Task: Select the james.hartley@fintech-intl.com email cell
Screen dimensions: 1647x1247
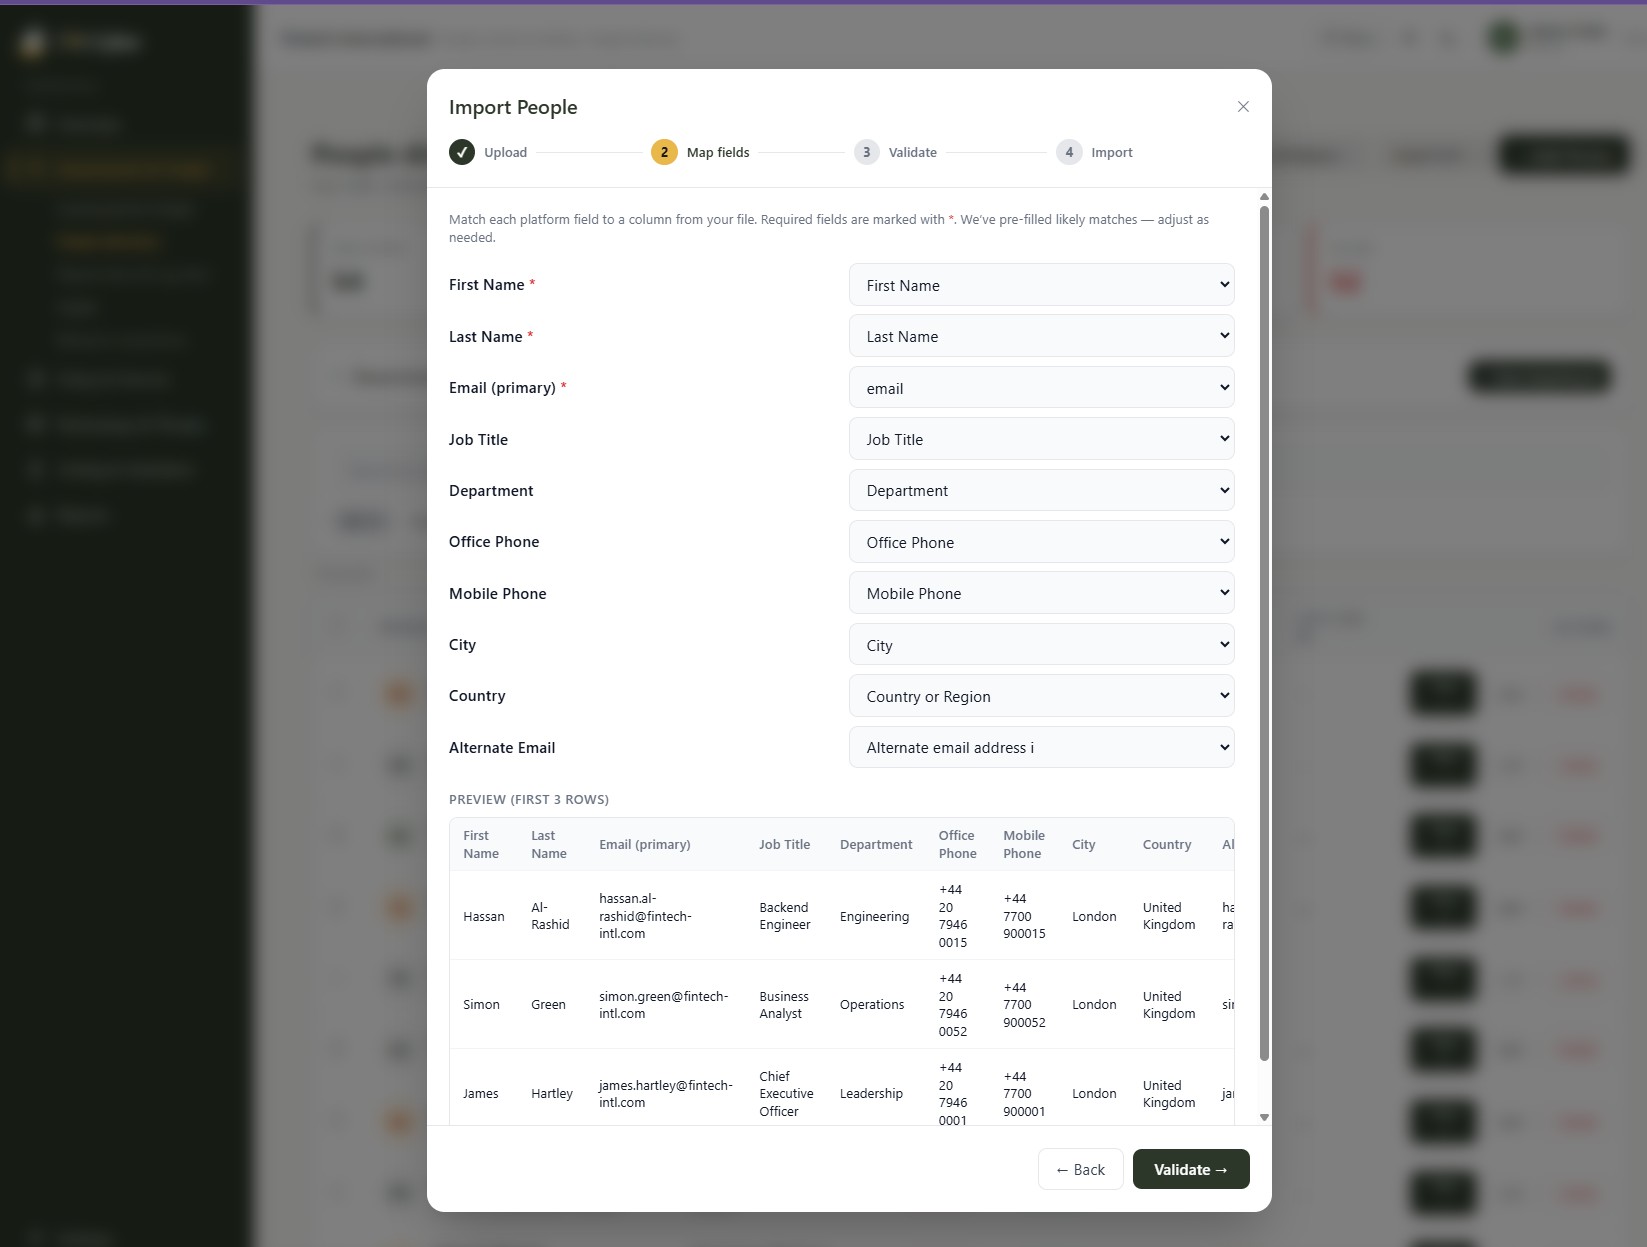Action: (x=666, y=1093)
